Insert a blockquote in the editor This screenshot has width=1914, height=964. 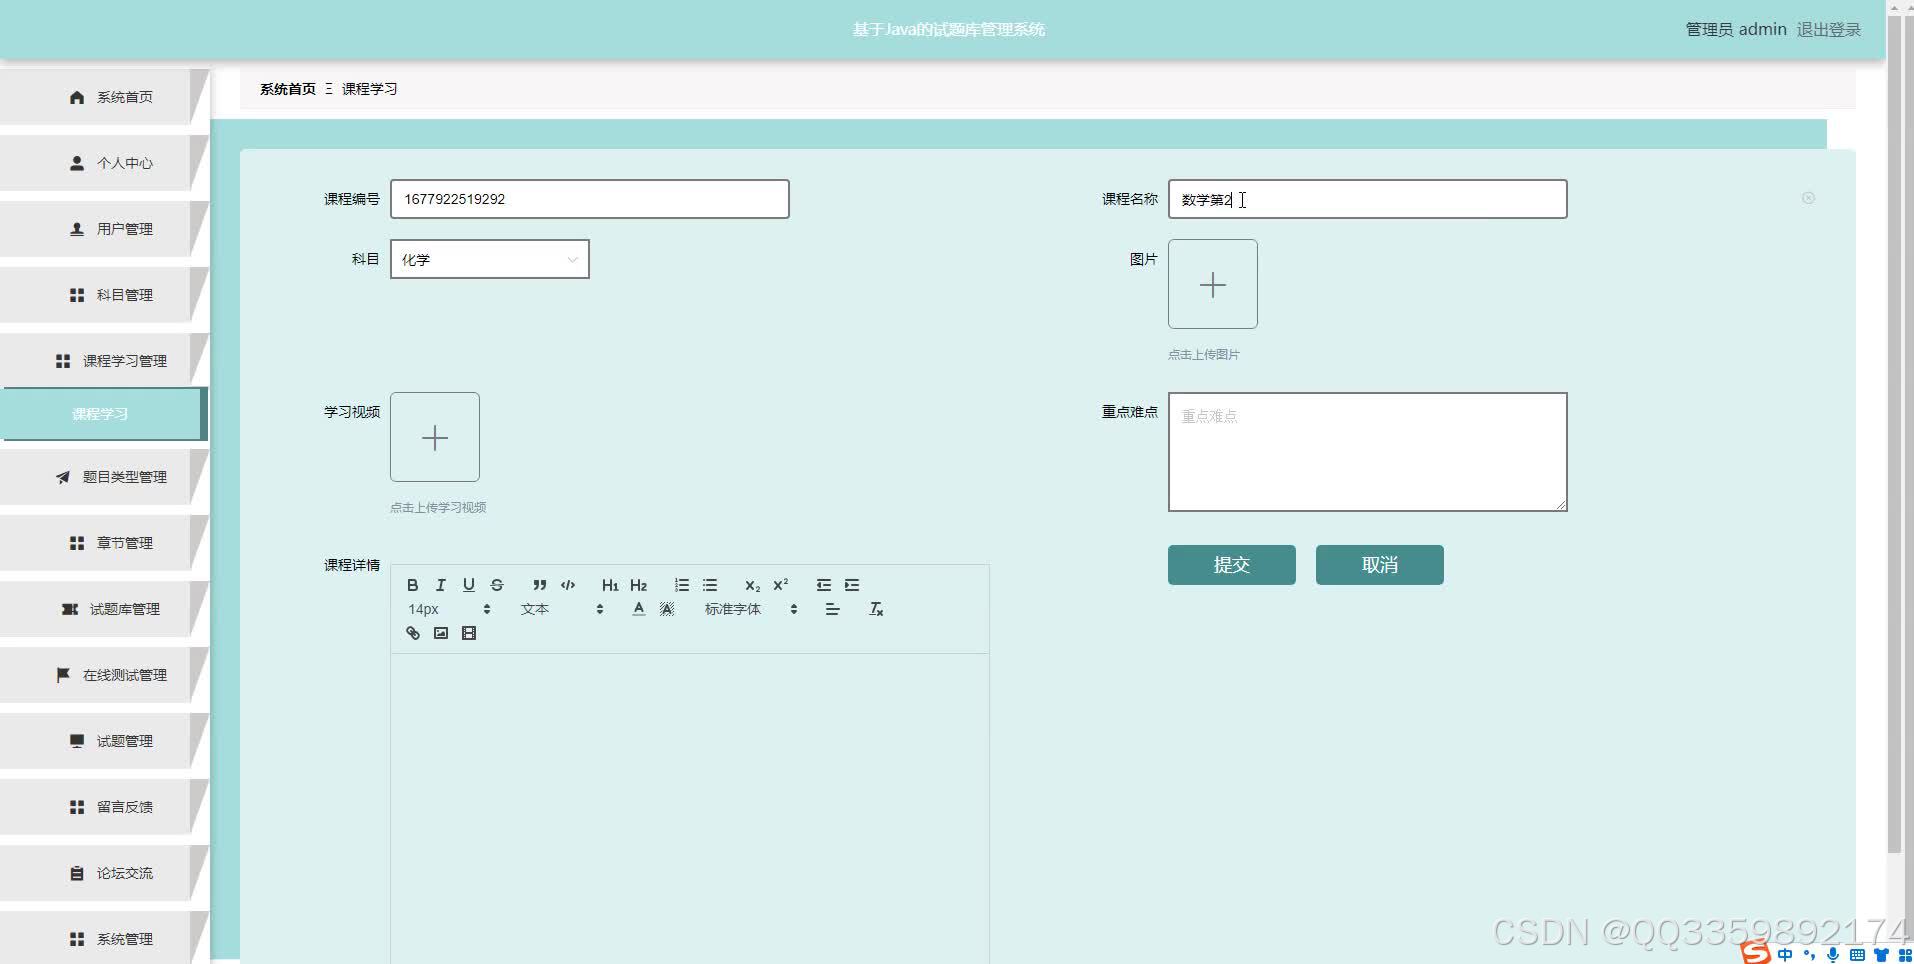(x=540, y=585)
